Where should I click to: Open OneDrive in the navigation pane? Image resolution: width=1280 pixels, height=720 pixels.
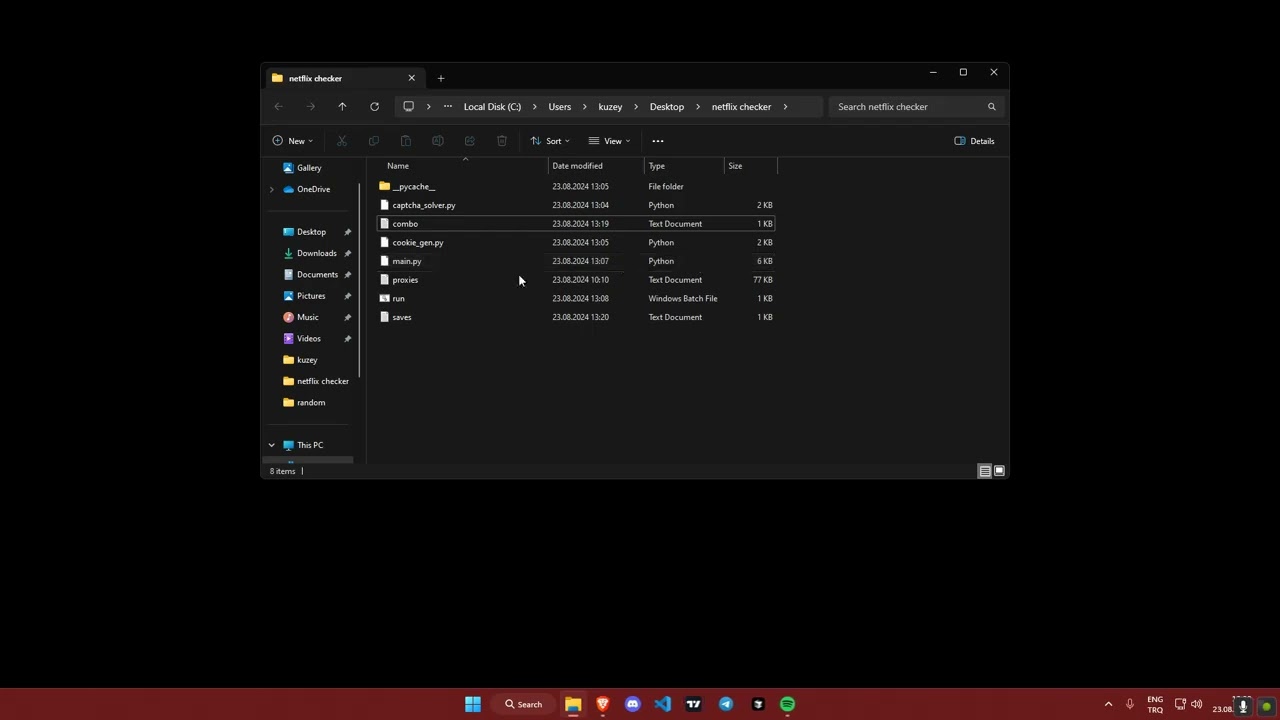[312, 189]
